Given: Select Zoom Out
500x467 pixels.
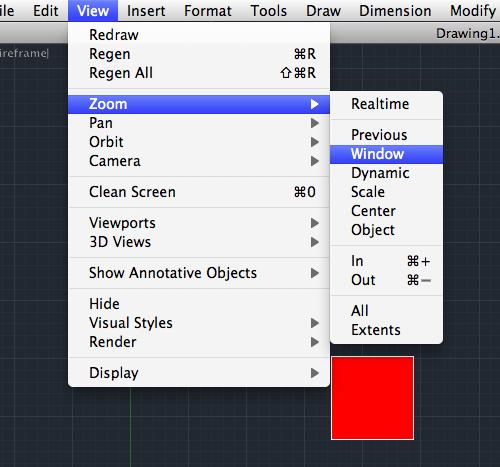Looking at the screenshot, I should [x=386, y=280].
